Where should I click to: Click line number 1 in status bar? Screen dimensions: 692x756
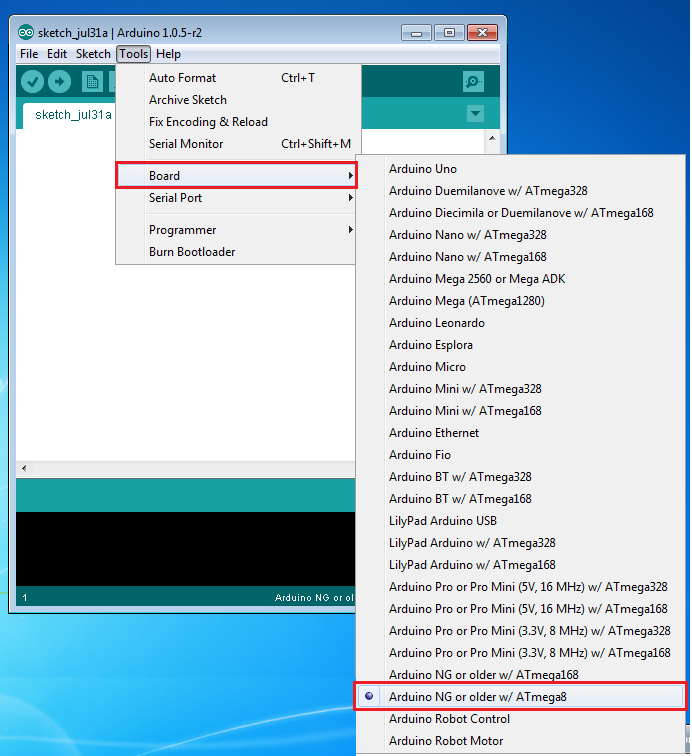pos(25,598)
